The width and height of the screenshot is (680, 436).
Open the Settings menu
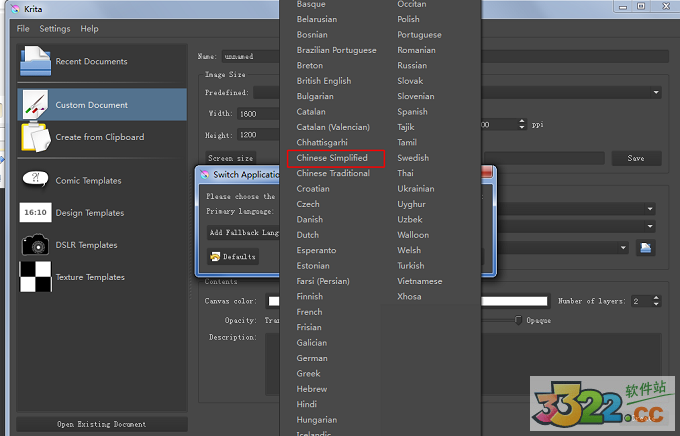(55, 29)
